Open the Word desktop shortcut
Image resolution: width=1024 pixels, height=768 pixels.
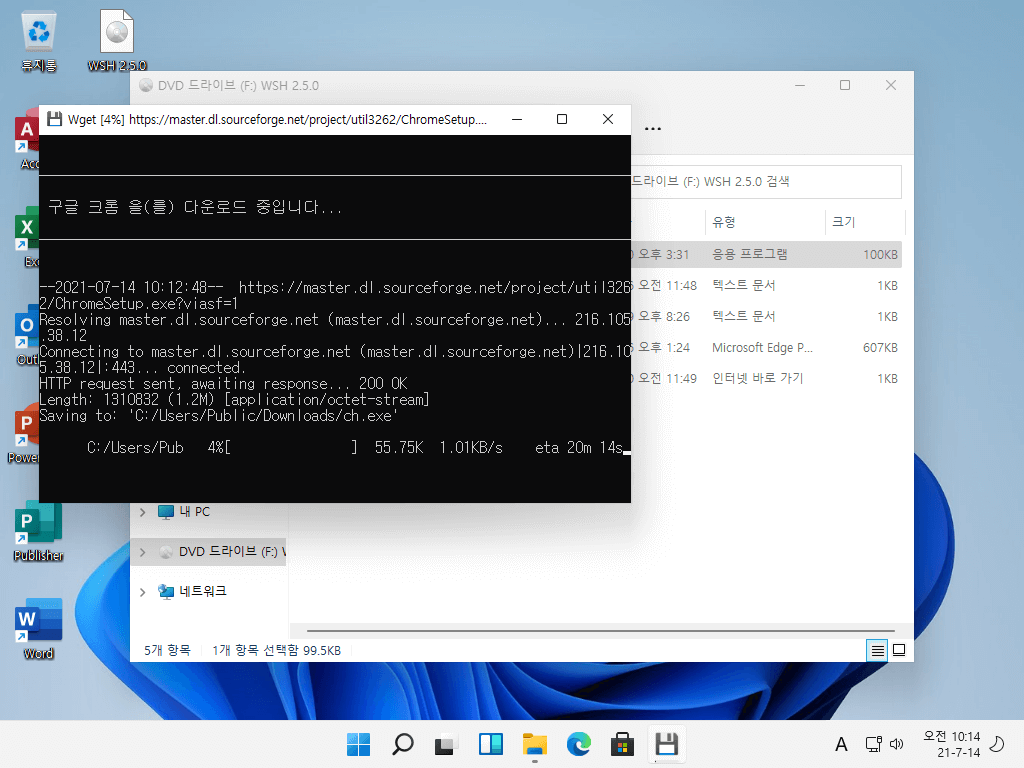coord(39,630)
